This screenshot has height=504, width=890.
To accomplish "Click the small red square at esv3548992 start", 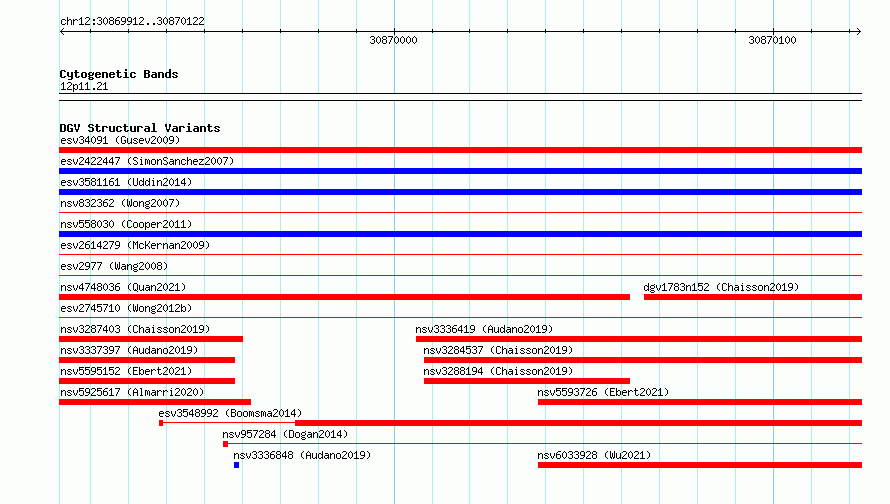I will 161,423.
